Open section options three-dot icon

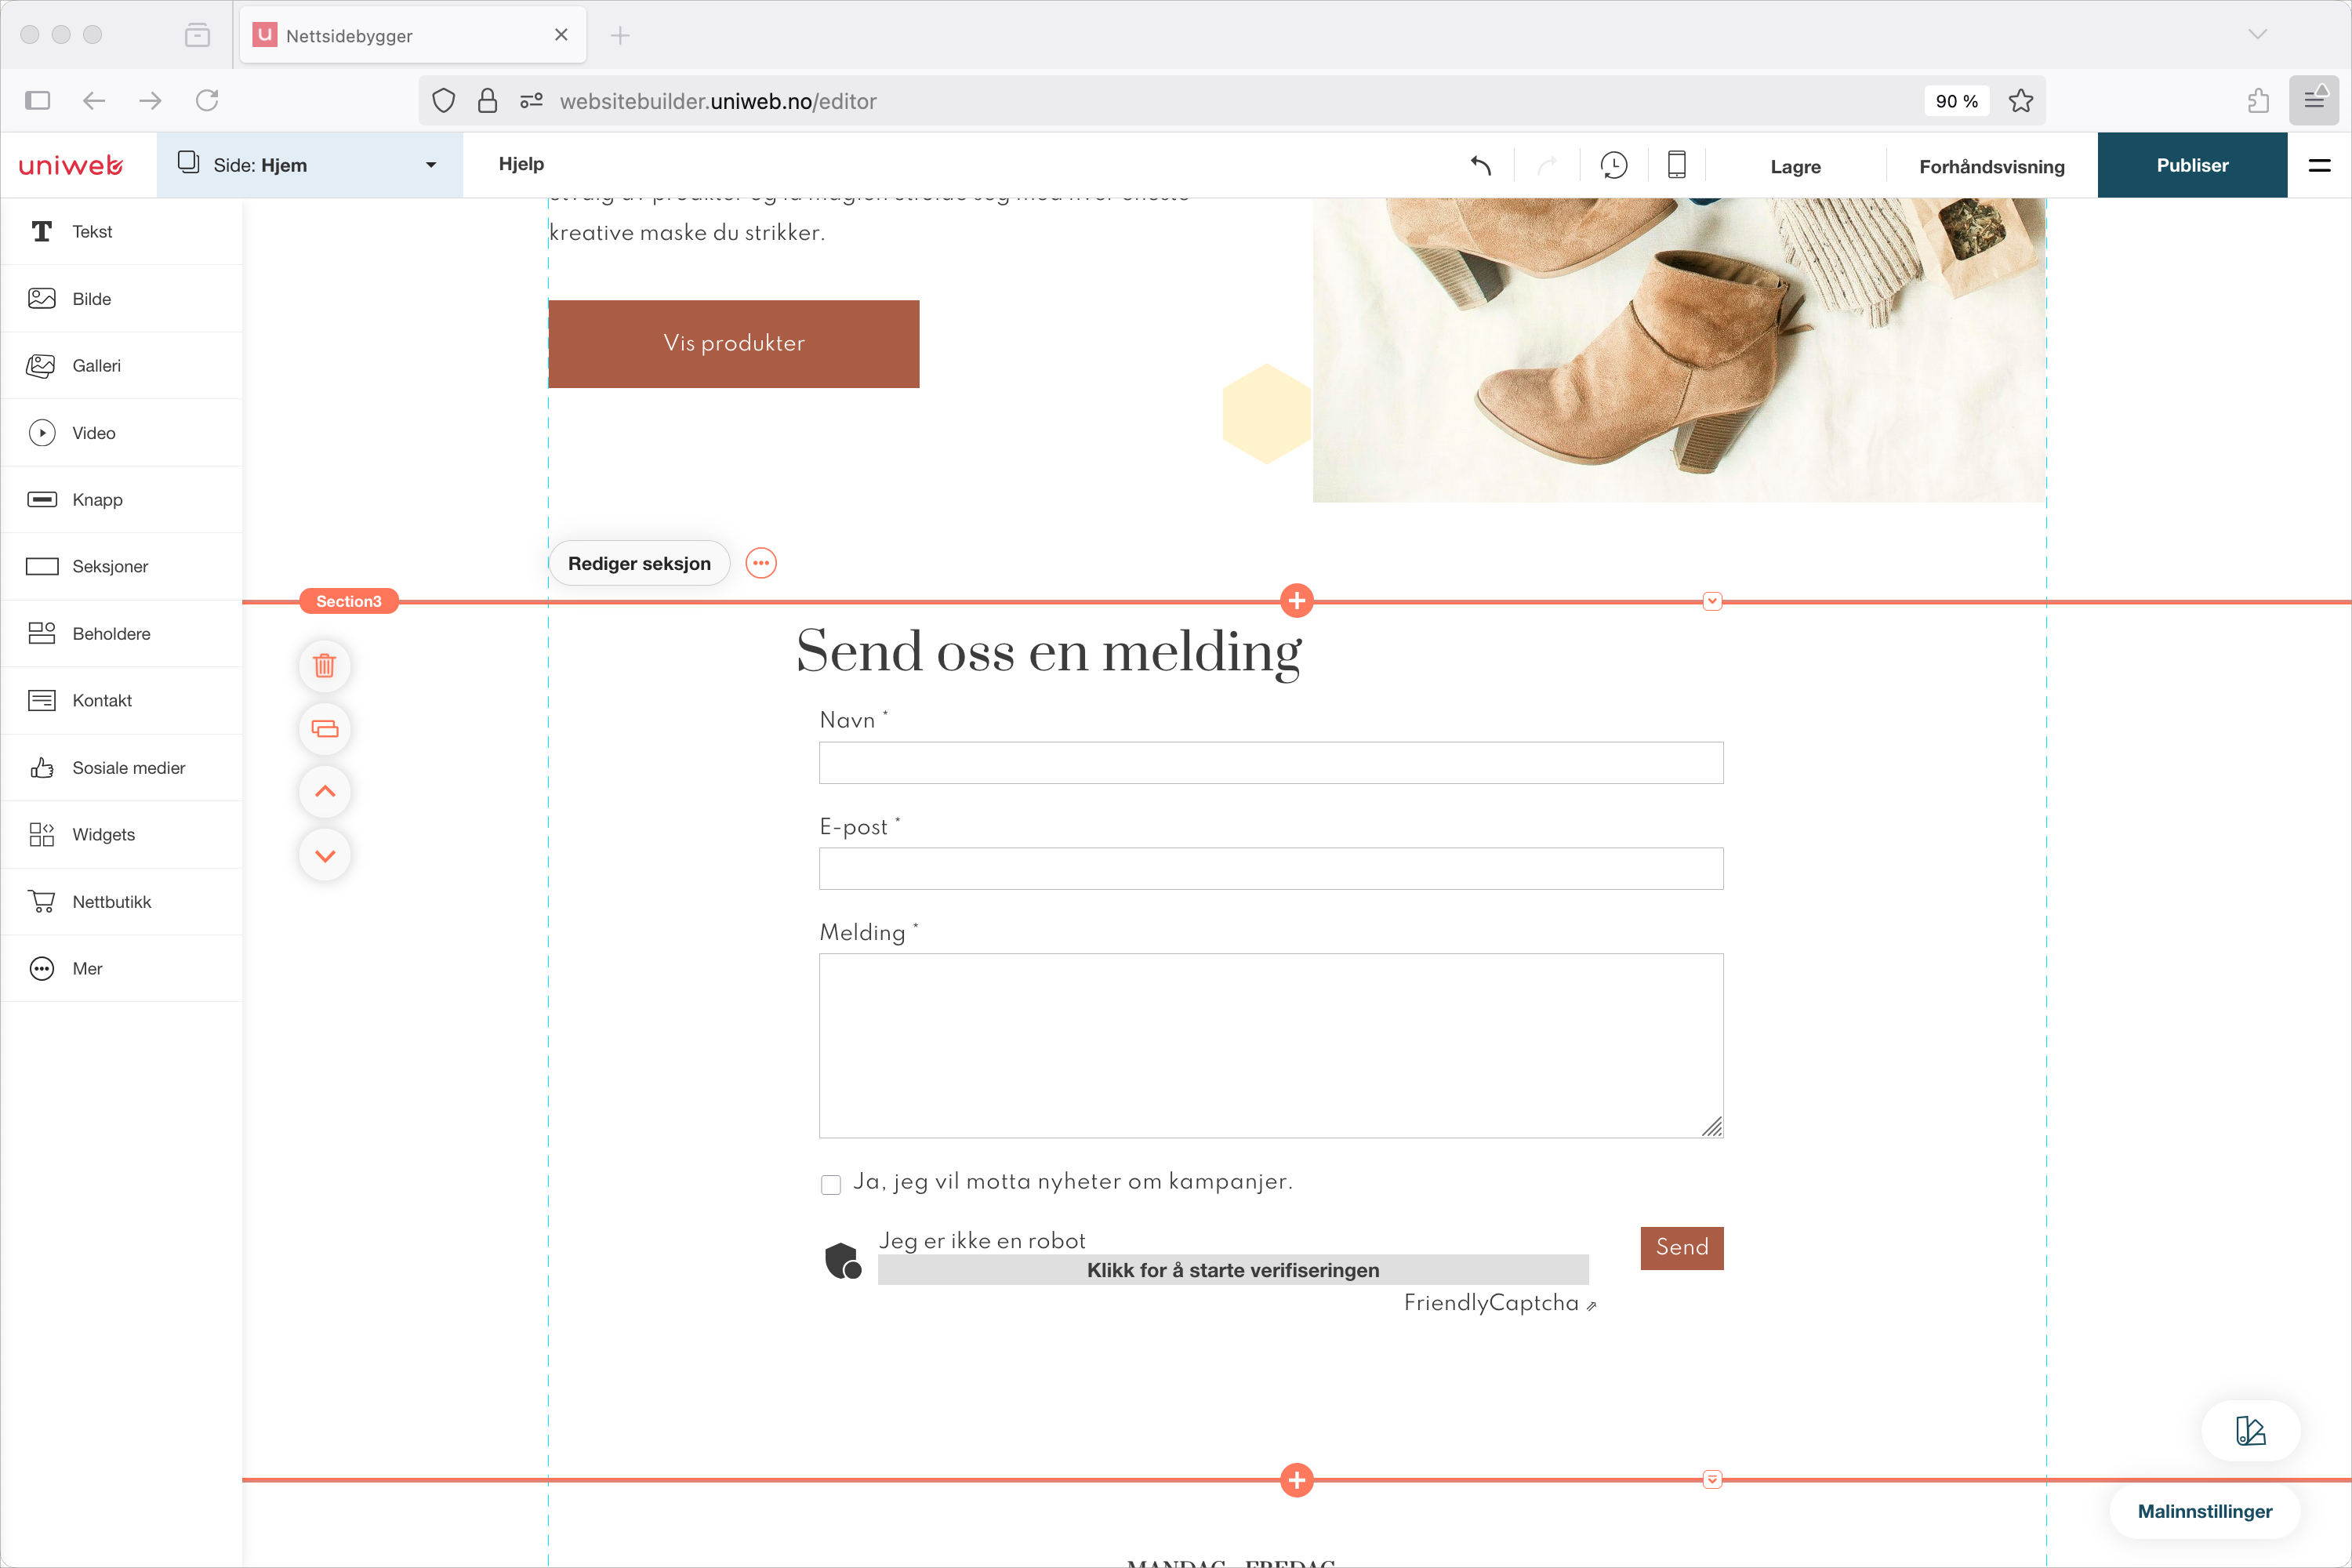(761, 563)
